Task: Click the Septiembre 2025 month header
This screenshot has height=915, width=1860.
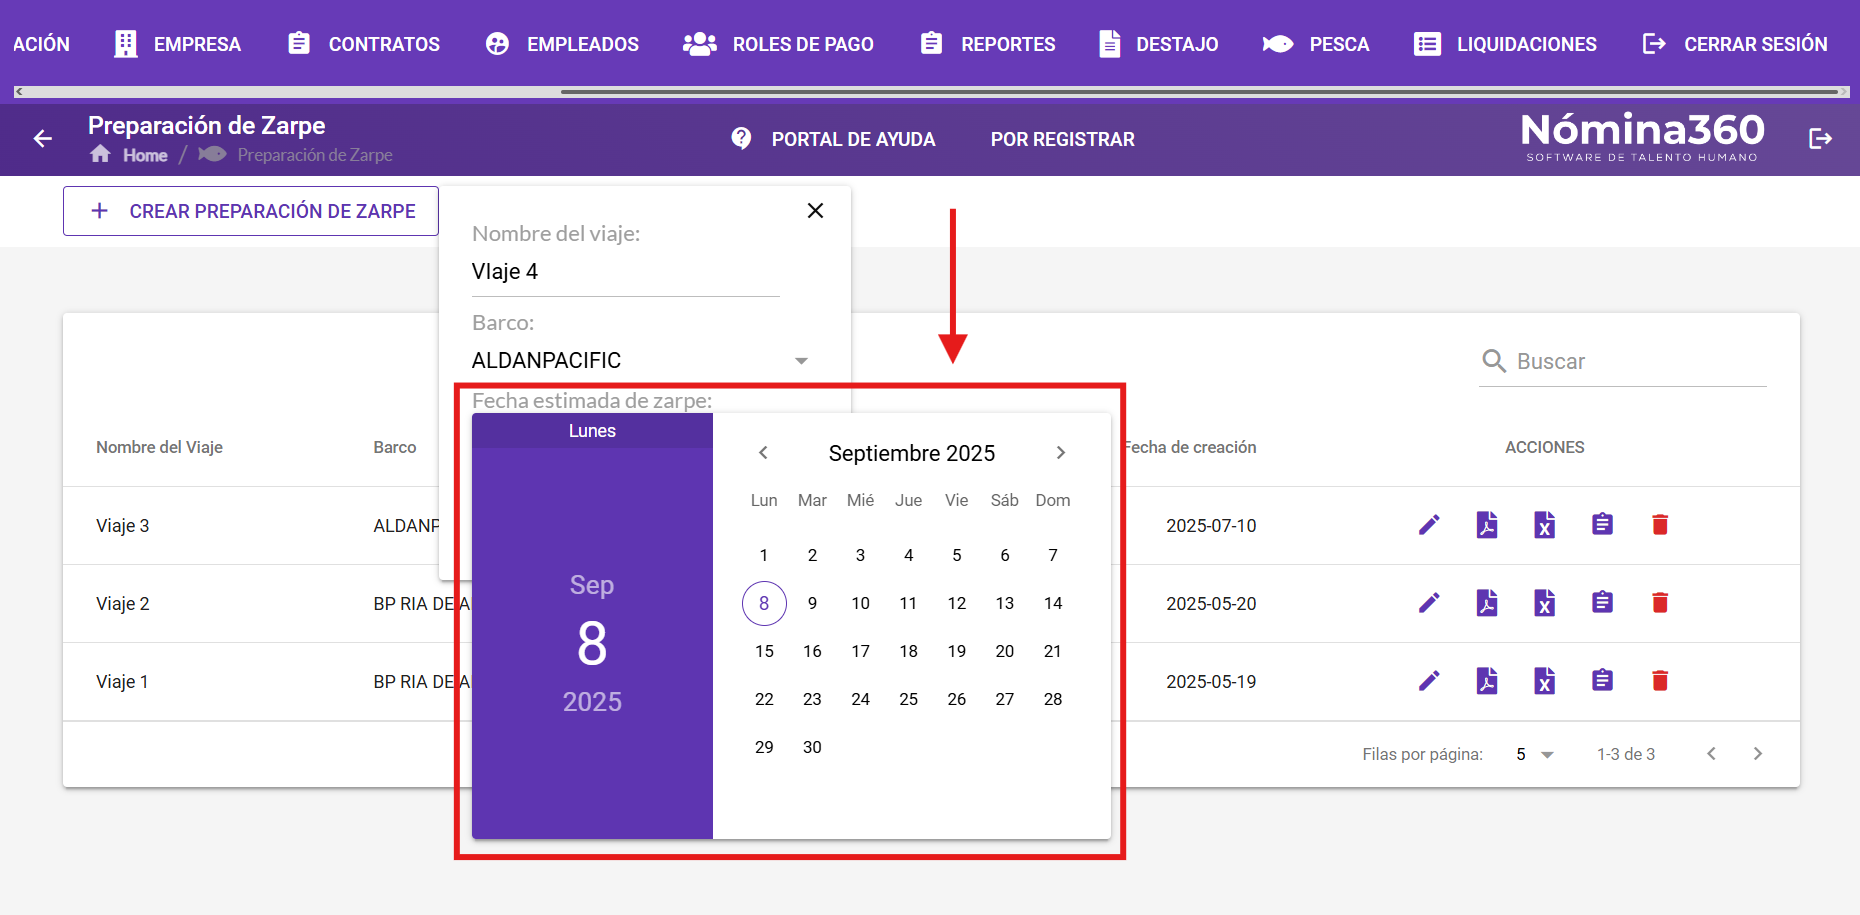Action: tap(912, 453)
